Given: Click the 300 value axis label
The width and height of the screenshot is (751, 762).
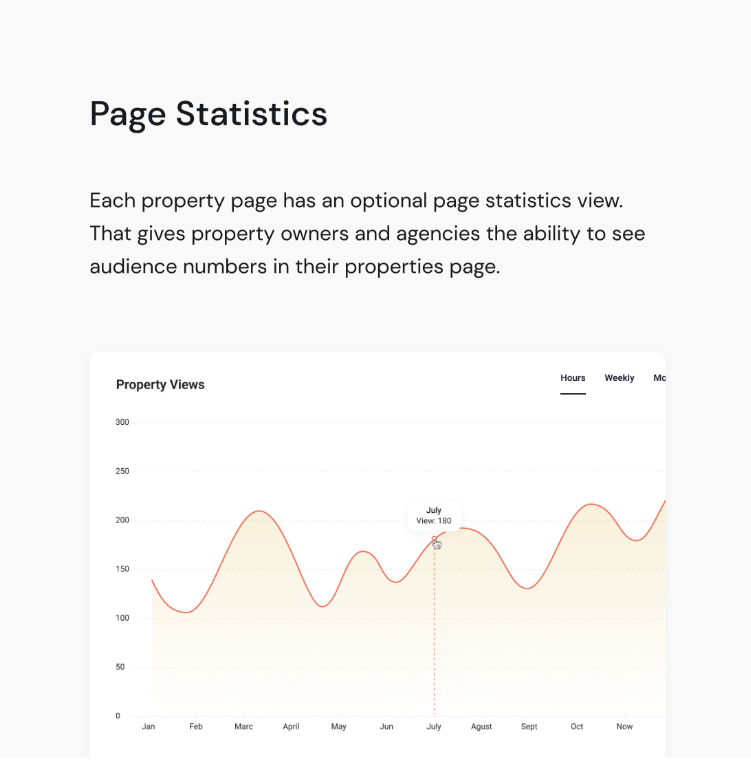Looking at the screenshot, I should [x=122, y=422].
